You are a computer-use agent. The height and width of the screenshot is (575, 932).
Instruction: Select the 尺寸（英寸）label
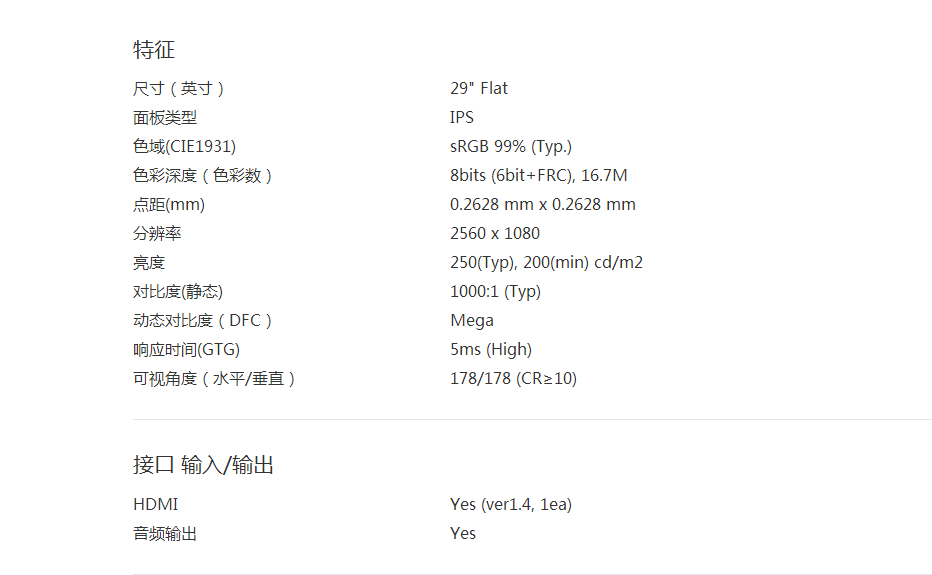pyautogui.click(x=179, y=88)
